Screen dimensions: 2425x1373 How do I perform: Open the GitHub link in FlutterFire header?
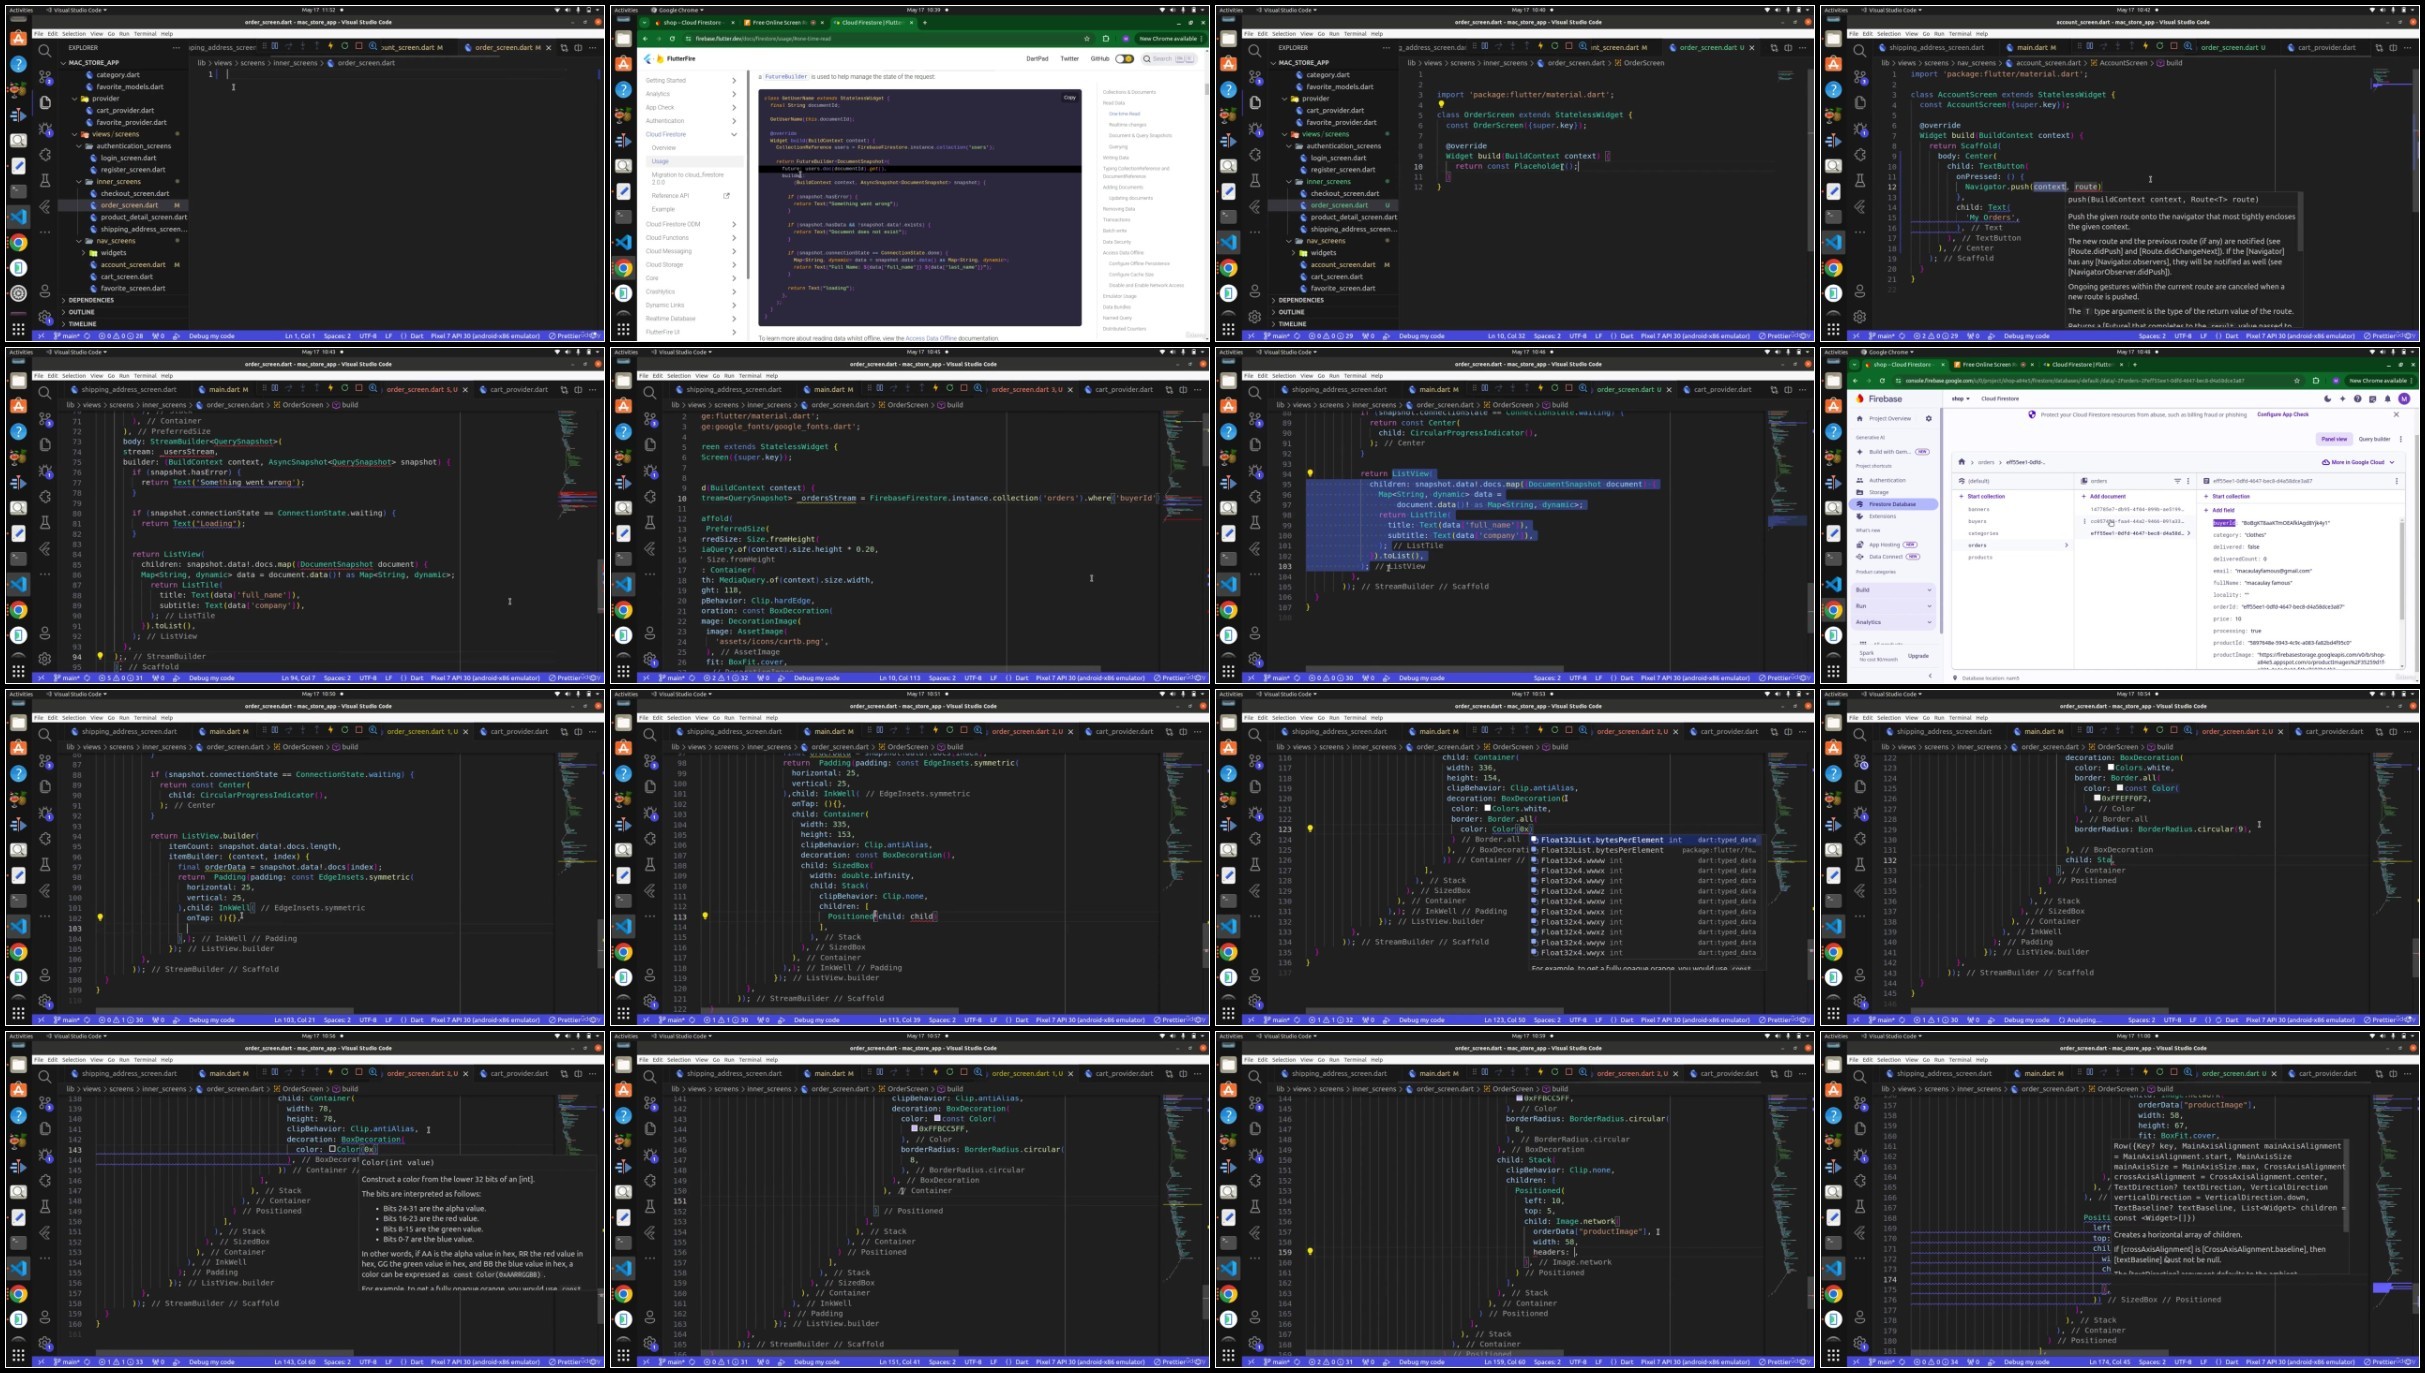coord(1099,59)
